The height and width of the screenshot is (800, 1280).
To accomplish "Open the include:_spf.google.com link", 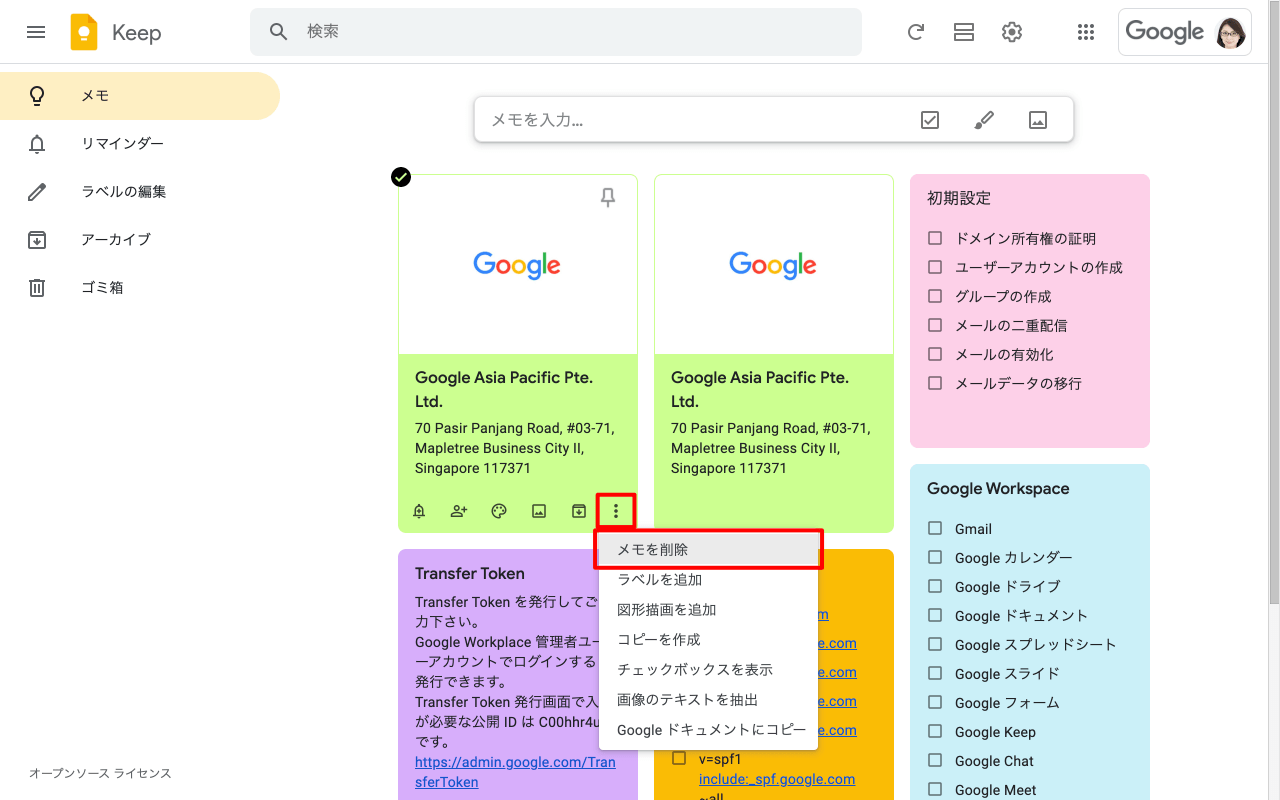I will pyautogui.click(x=777, y=779).
